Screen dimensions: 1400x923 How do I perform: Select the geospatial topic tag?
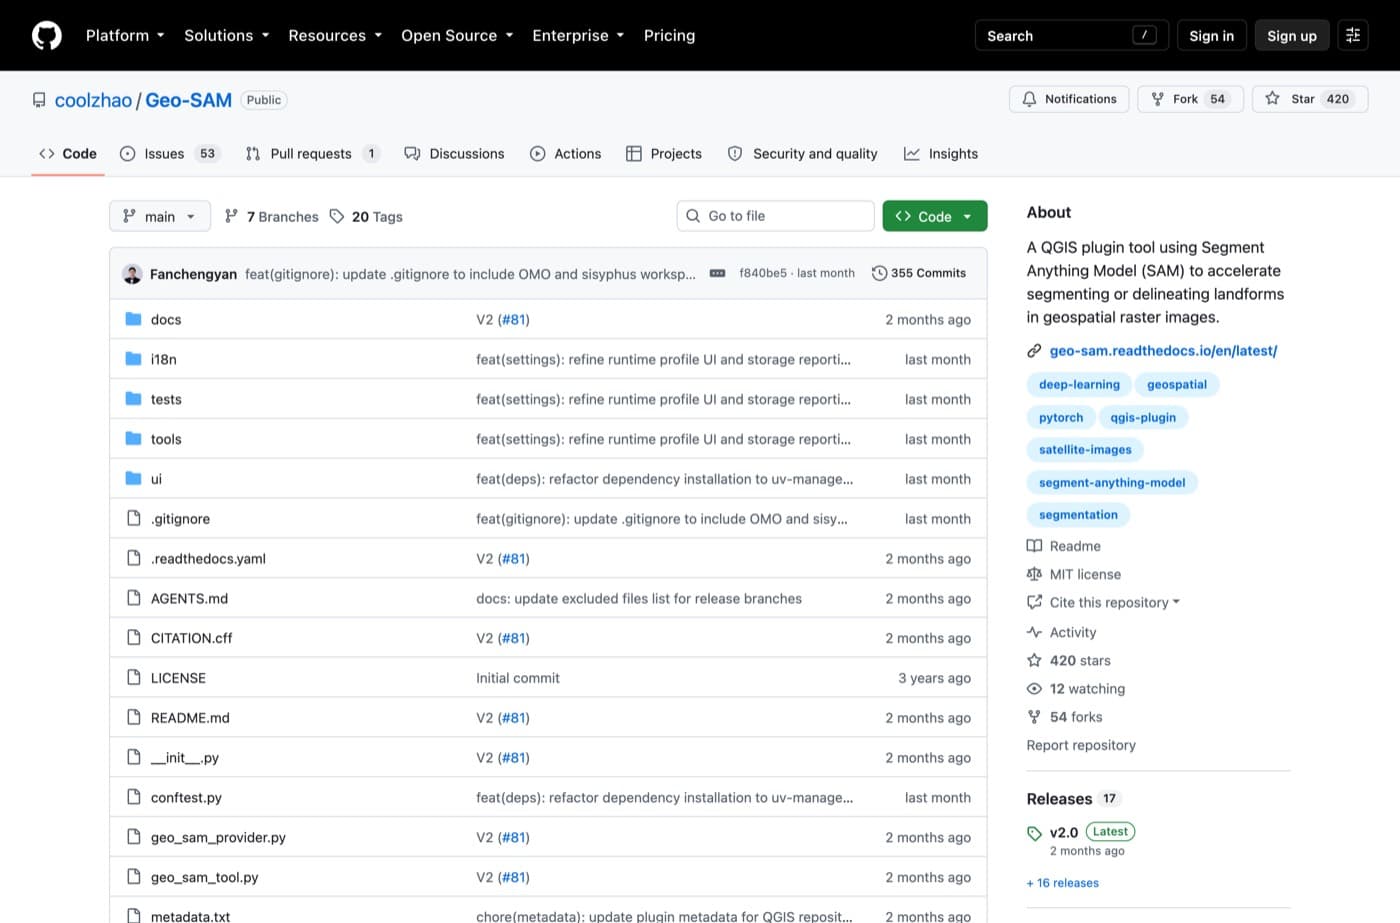[1176, 384]
